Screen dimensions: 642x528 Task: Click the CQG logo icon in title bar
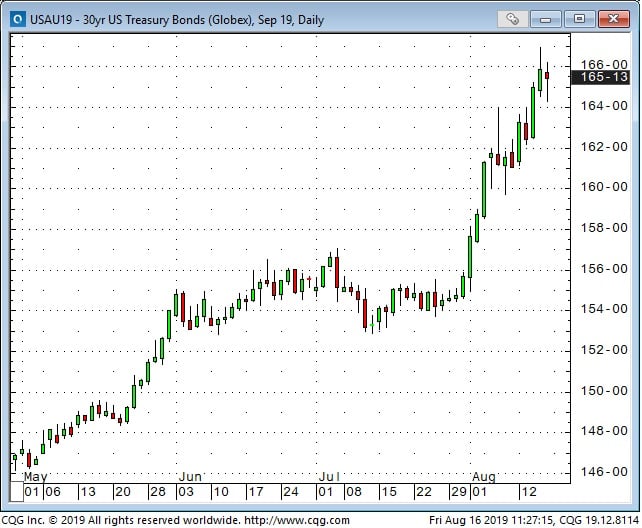coord(18,19)
